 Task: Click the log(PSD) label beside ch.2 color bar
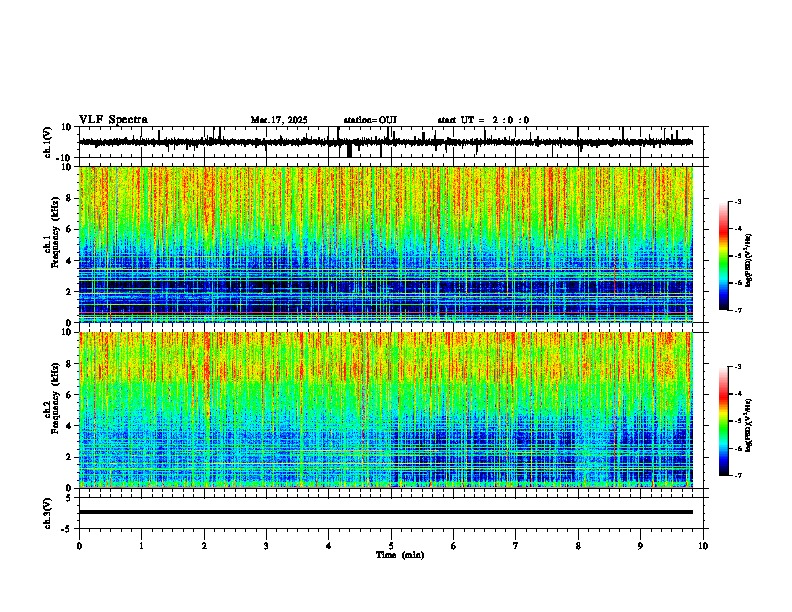point(748,426)
